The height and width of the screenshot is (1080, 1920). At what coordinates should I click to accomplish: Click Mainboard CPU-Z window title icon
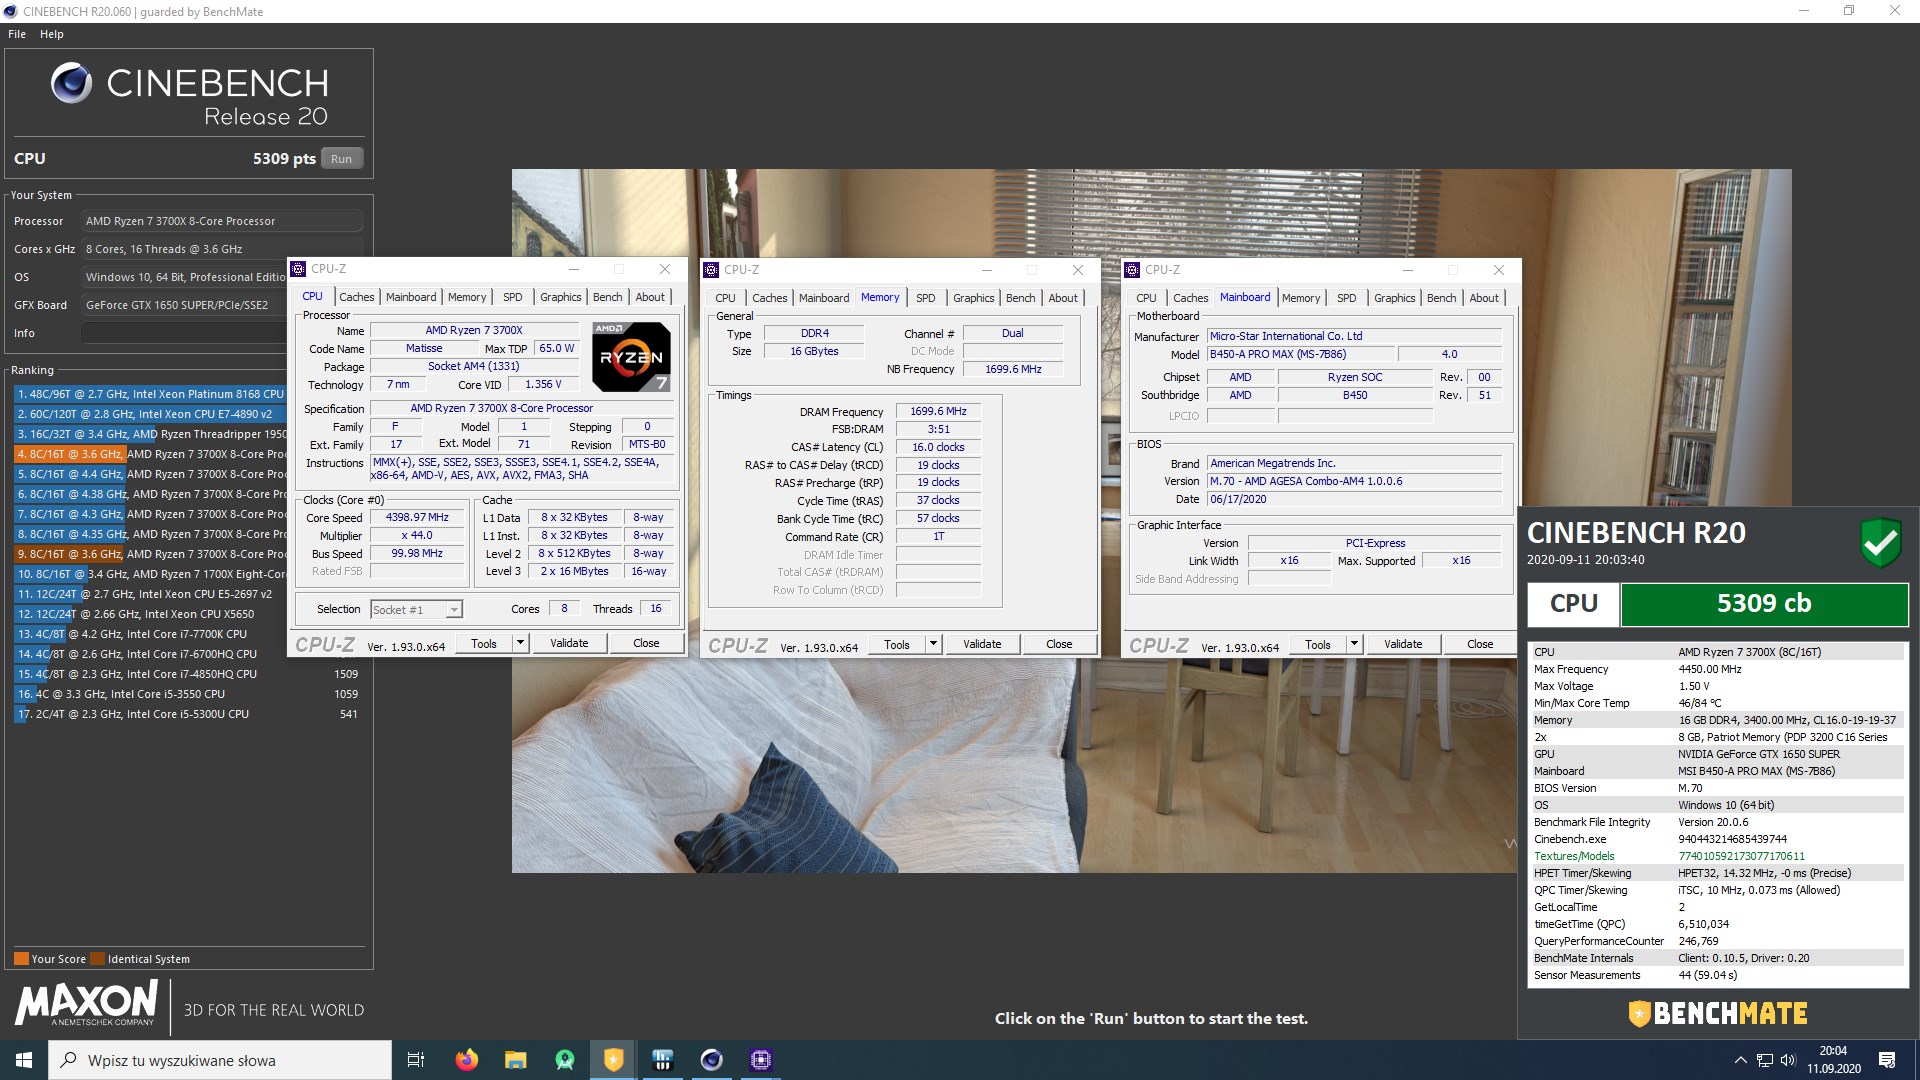coord(1132,270)
